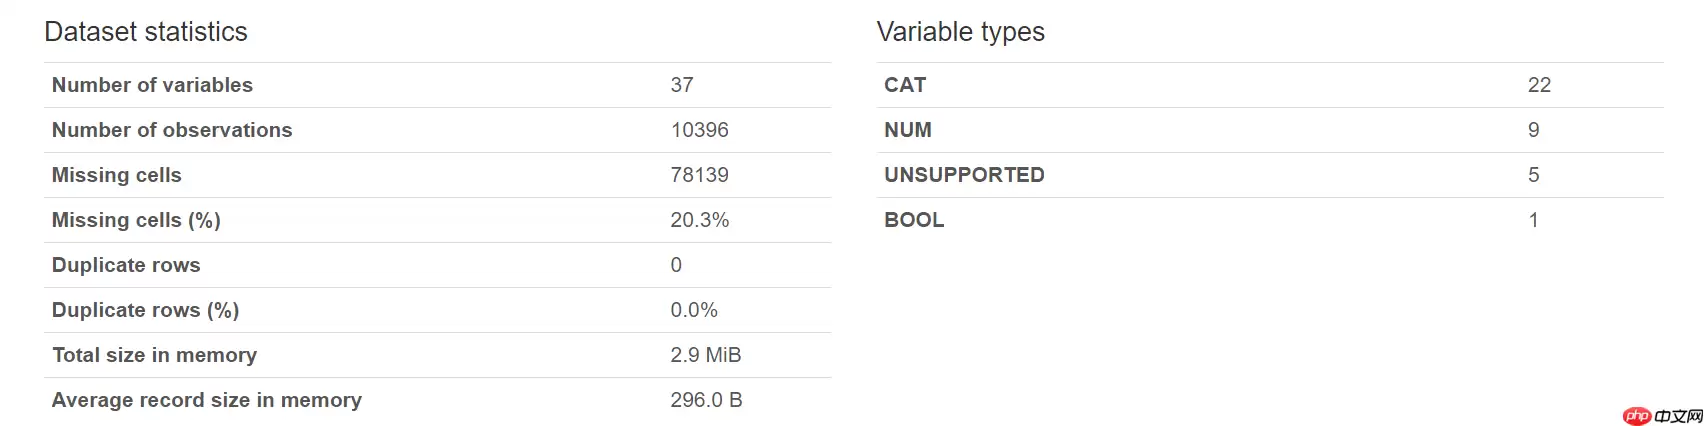
Task: Click the Missing cells (%) label
Action: 136,220
